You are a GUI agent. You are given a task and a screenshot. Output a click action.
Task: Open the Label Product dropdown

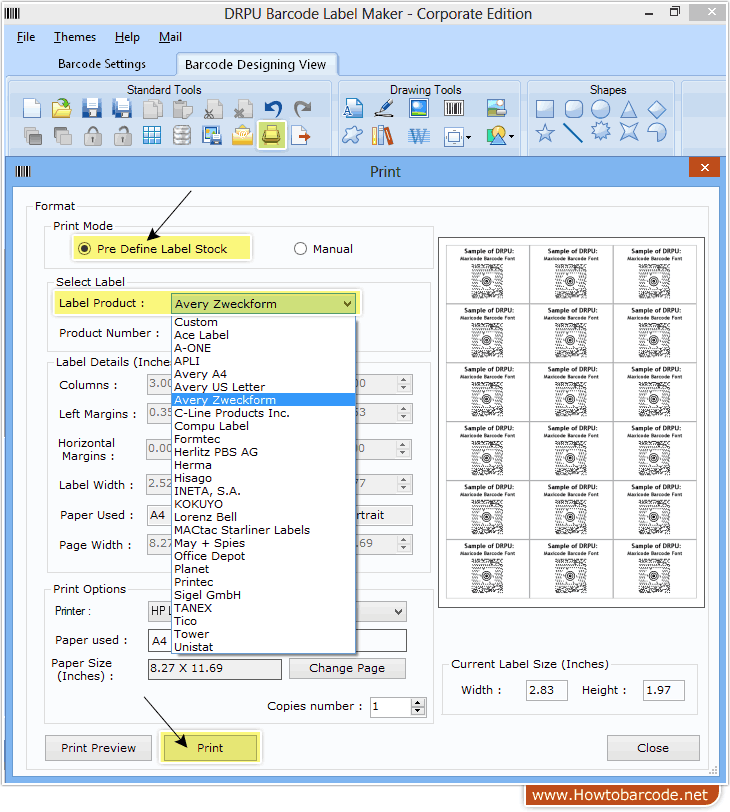[347, 303]
